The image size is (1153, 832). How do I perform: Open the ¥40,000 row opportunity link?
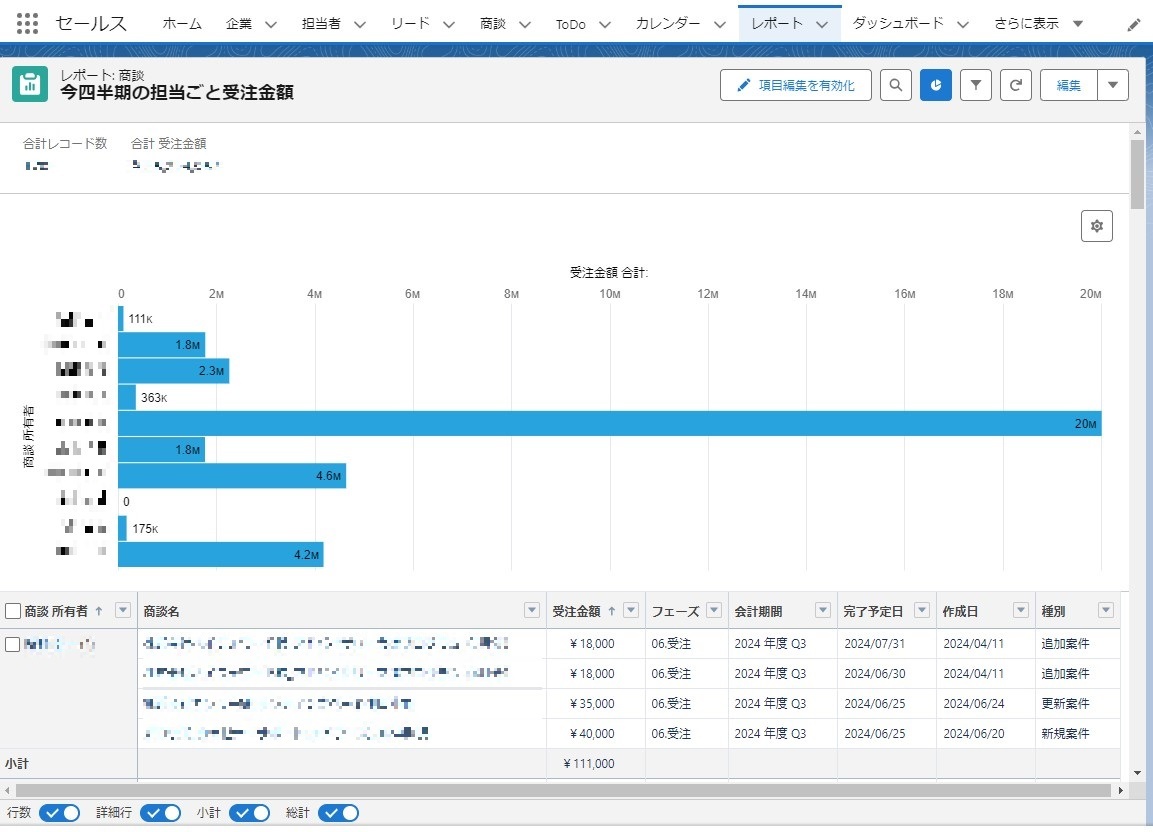pos(286,733)
